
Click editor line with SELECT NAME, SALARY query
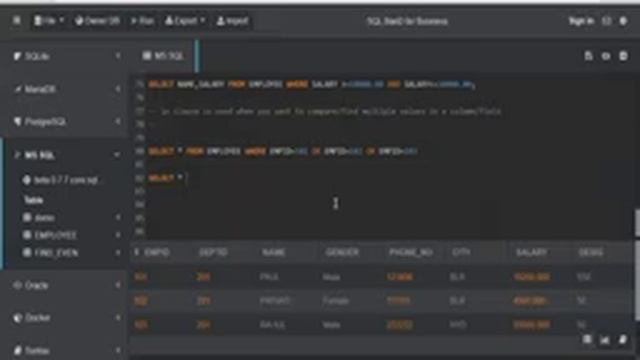tap(311, 84)
